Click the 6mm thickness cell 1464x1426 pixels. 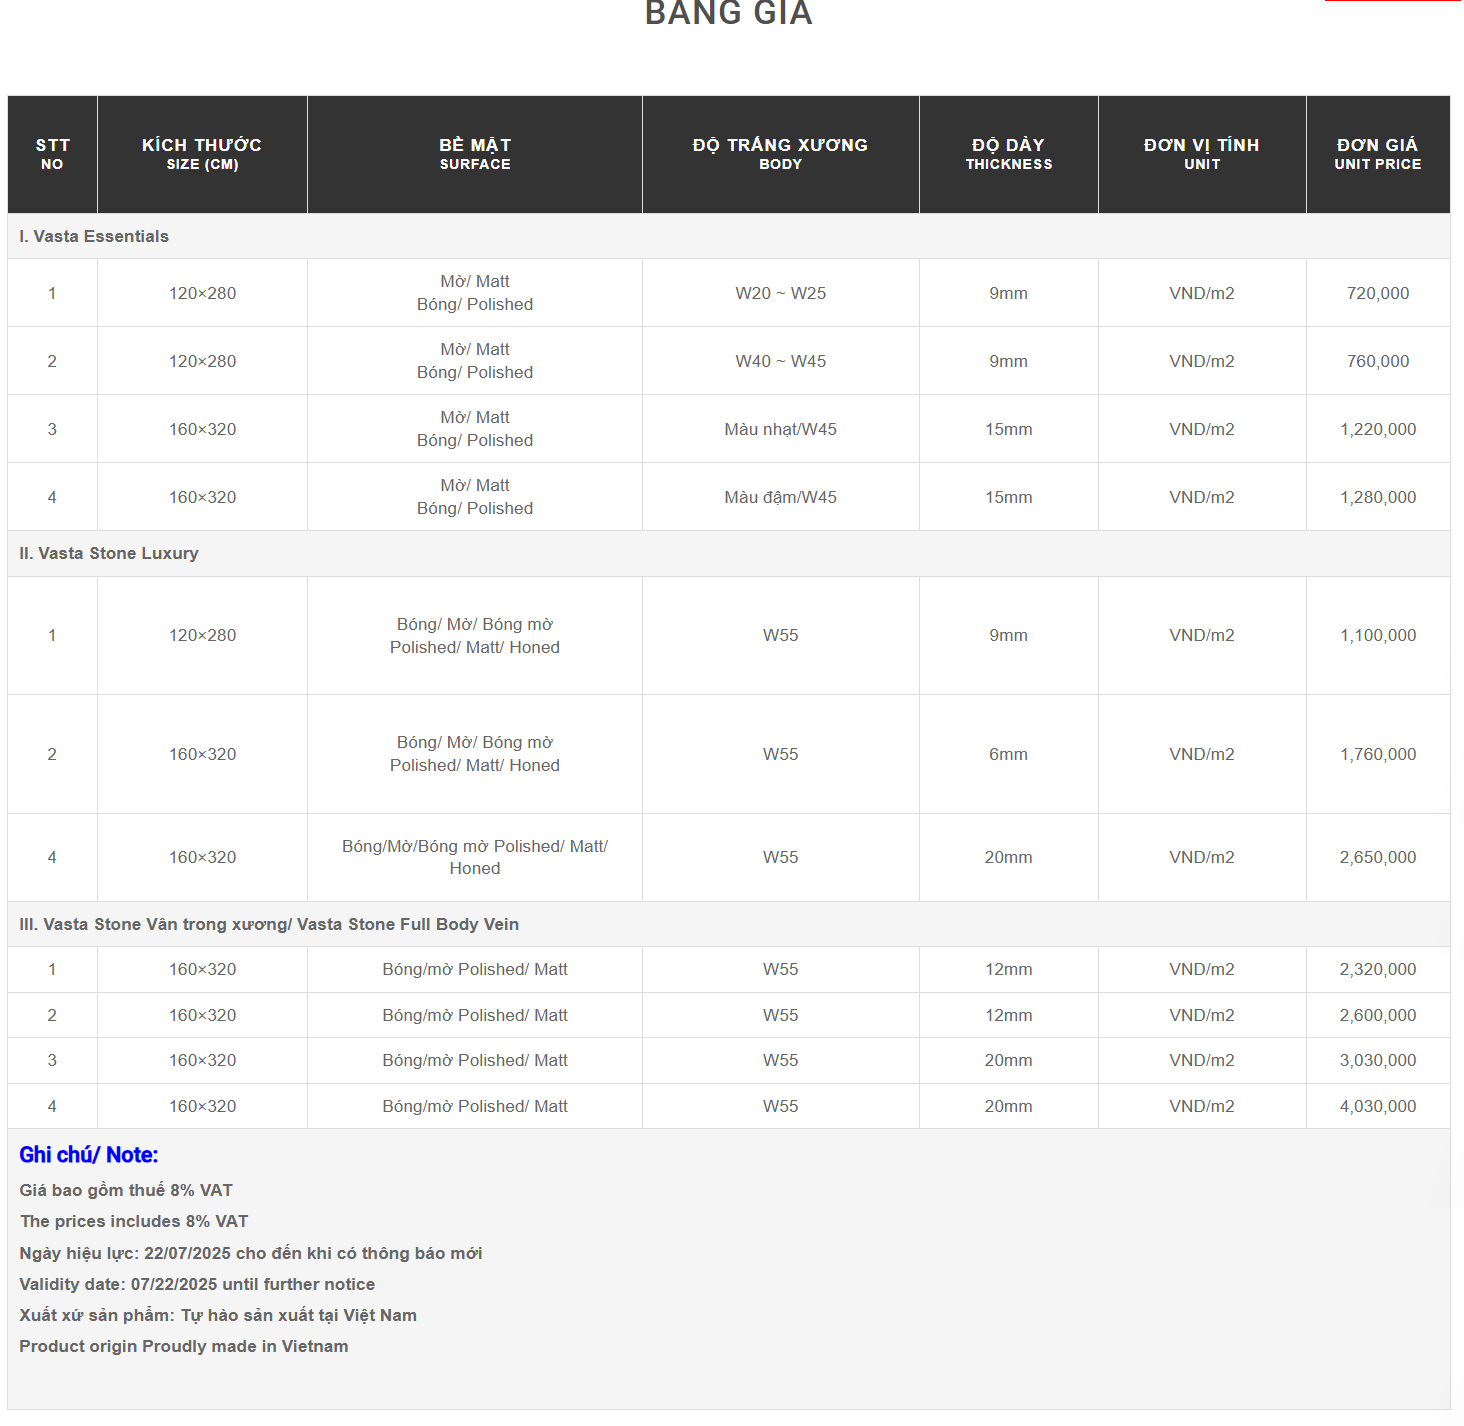point(1008,754)
